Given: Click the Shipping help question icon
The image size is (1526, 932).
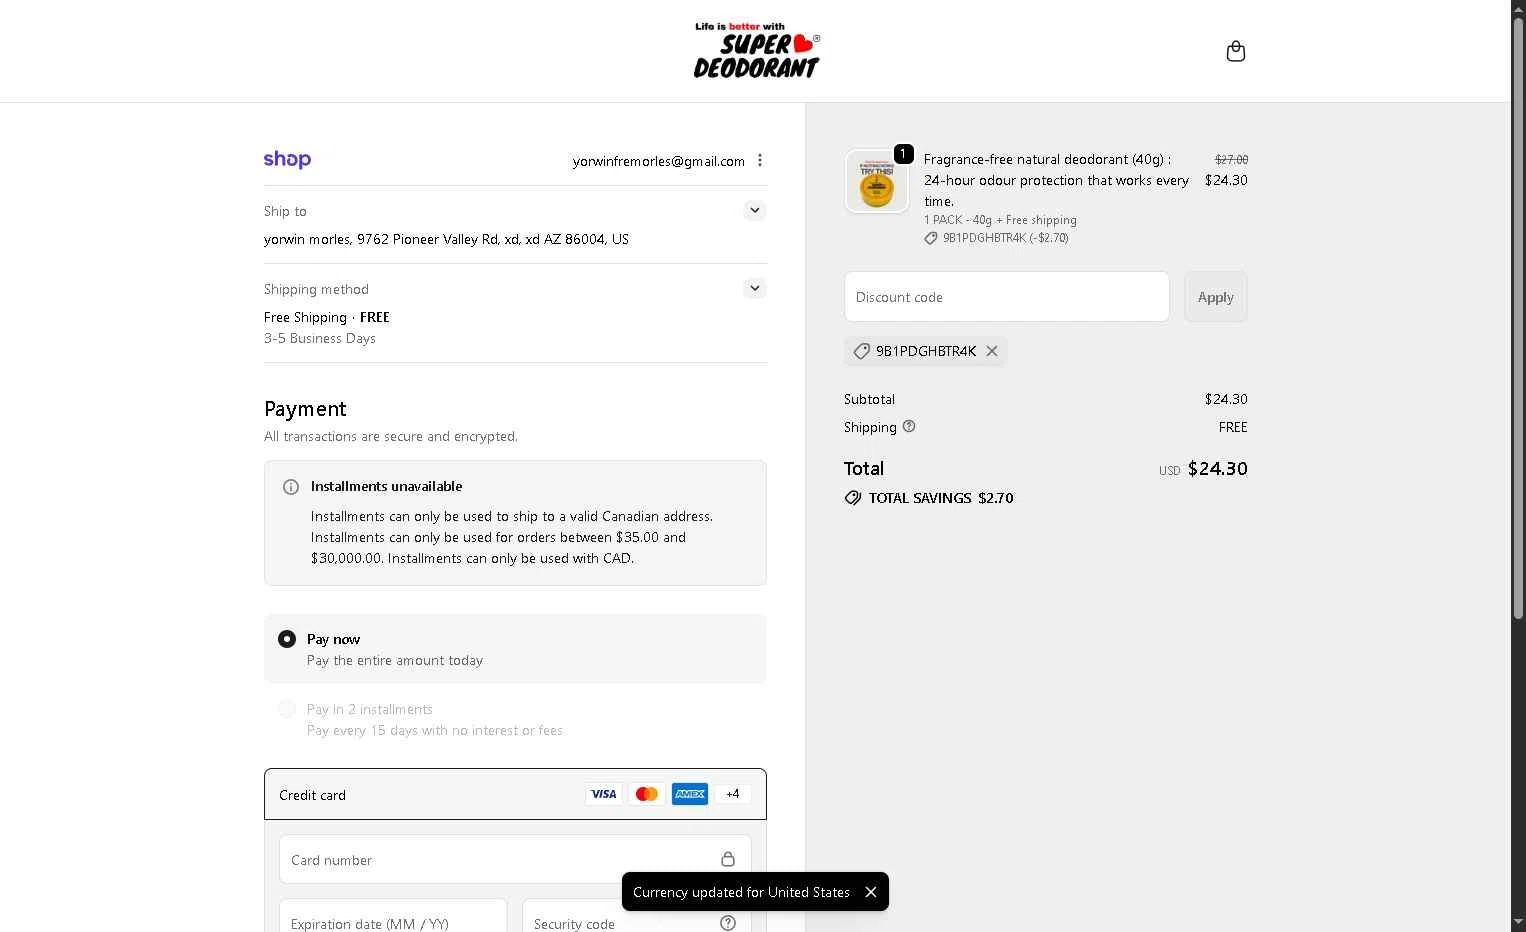Looking at the screenshot, I should (x=909, y=426).
